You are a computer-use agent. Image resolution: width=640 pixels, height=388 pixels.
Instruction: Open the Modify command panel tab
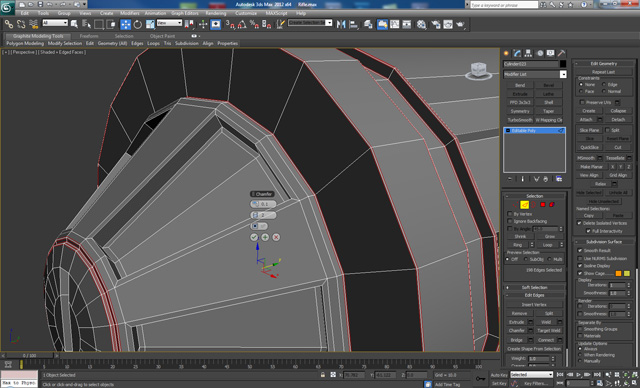(518, 53)
